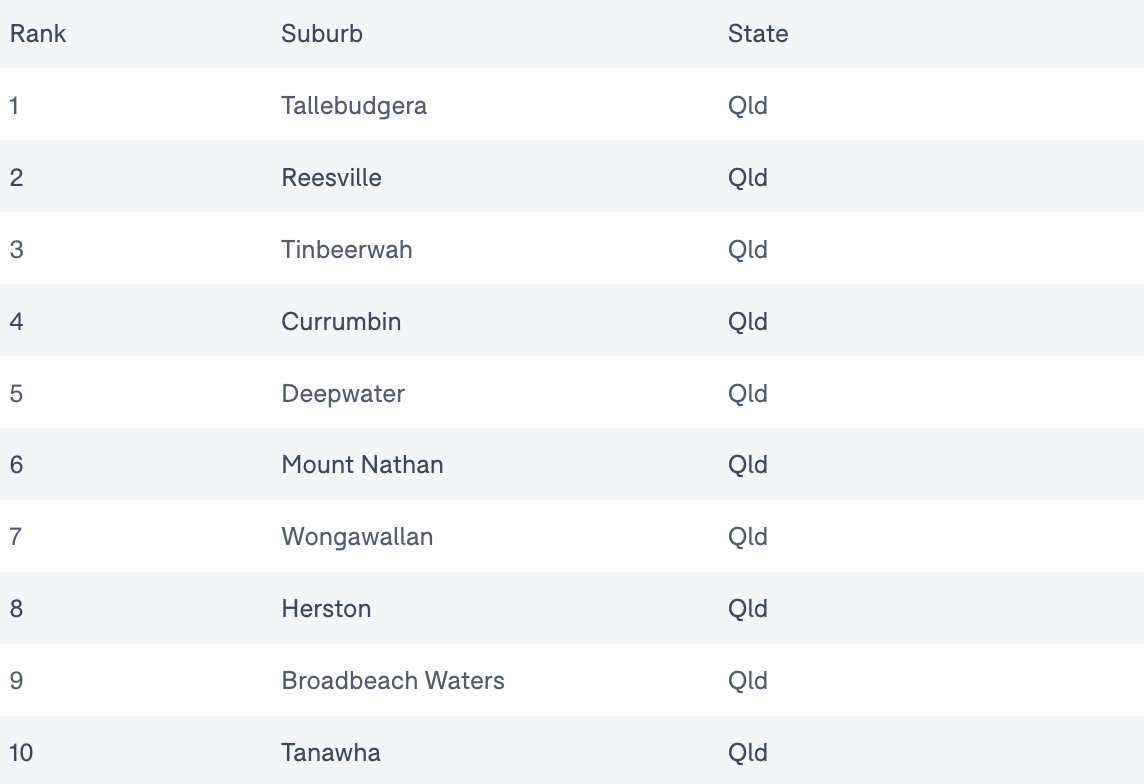The width and height of the screenshot is (1144, 784).
Task: Select the Wongawallan suburb cell
Action: click(x=357, y=537)
